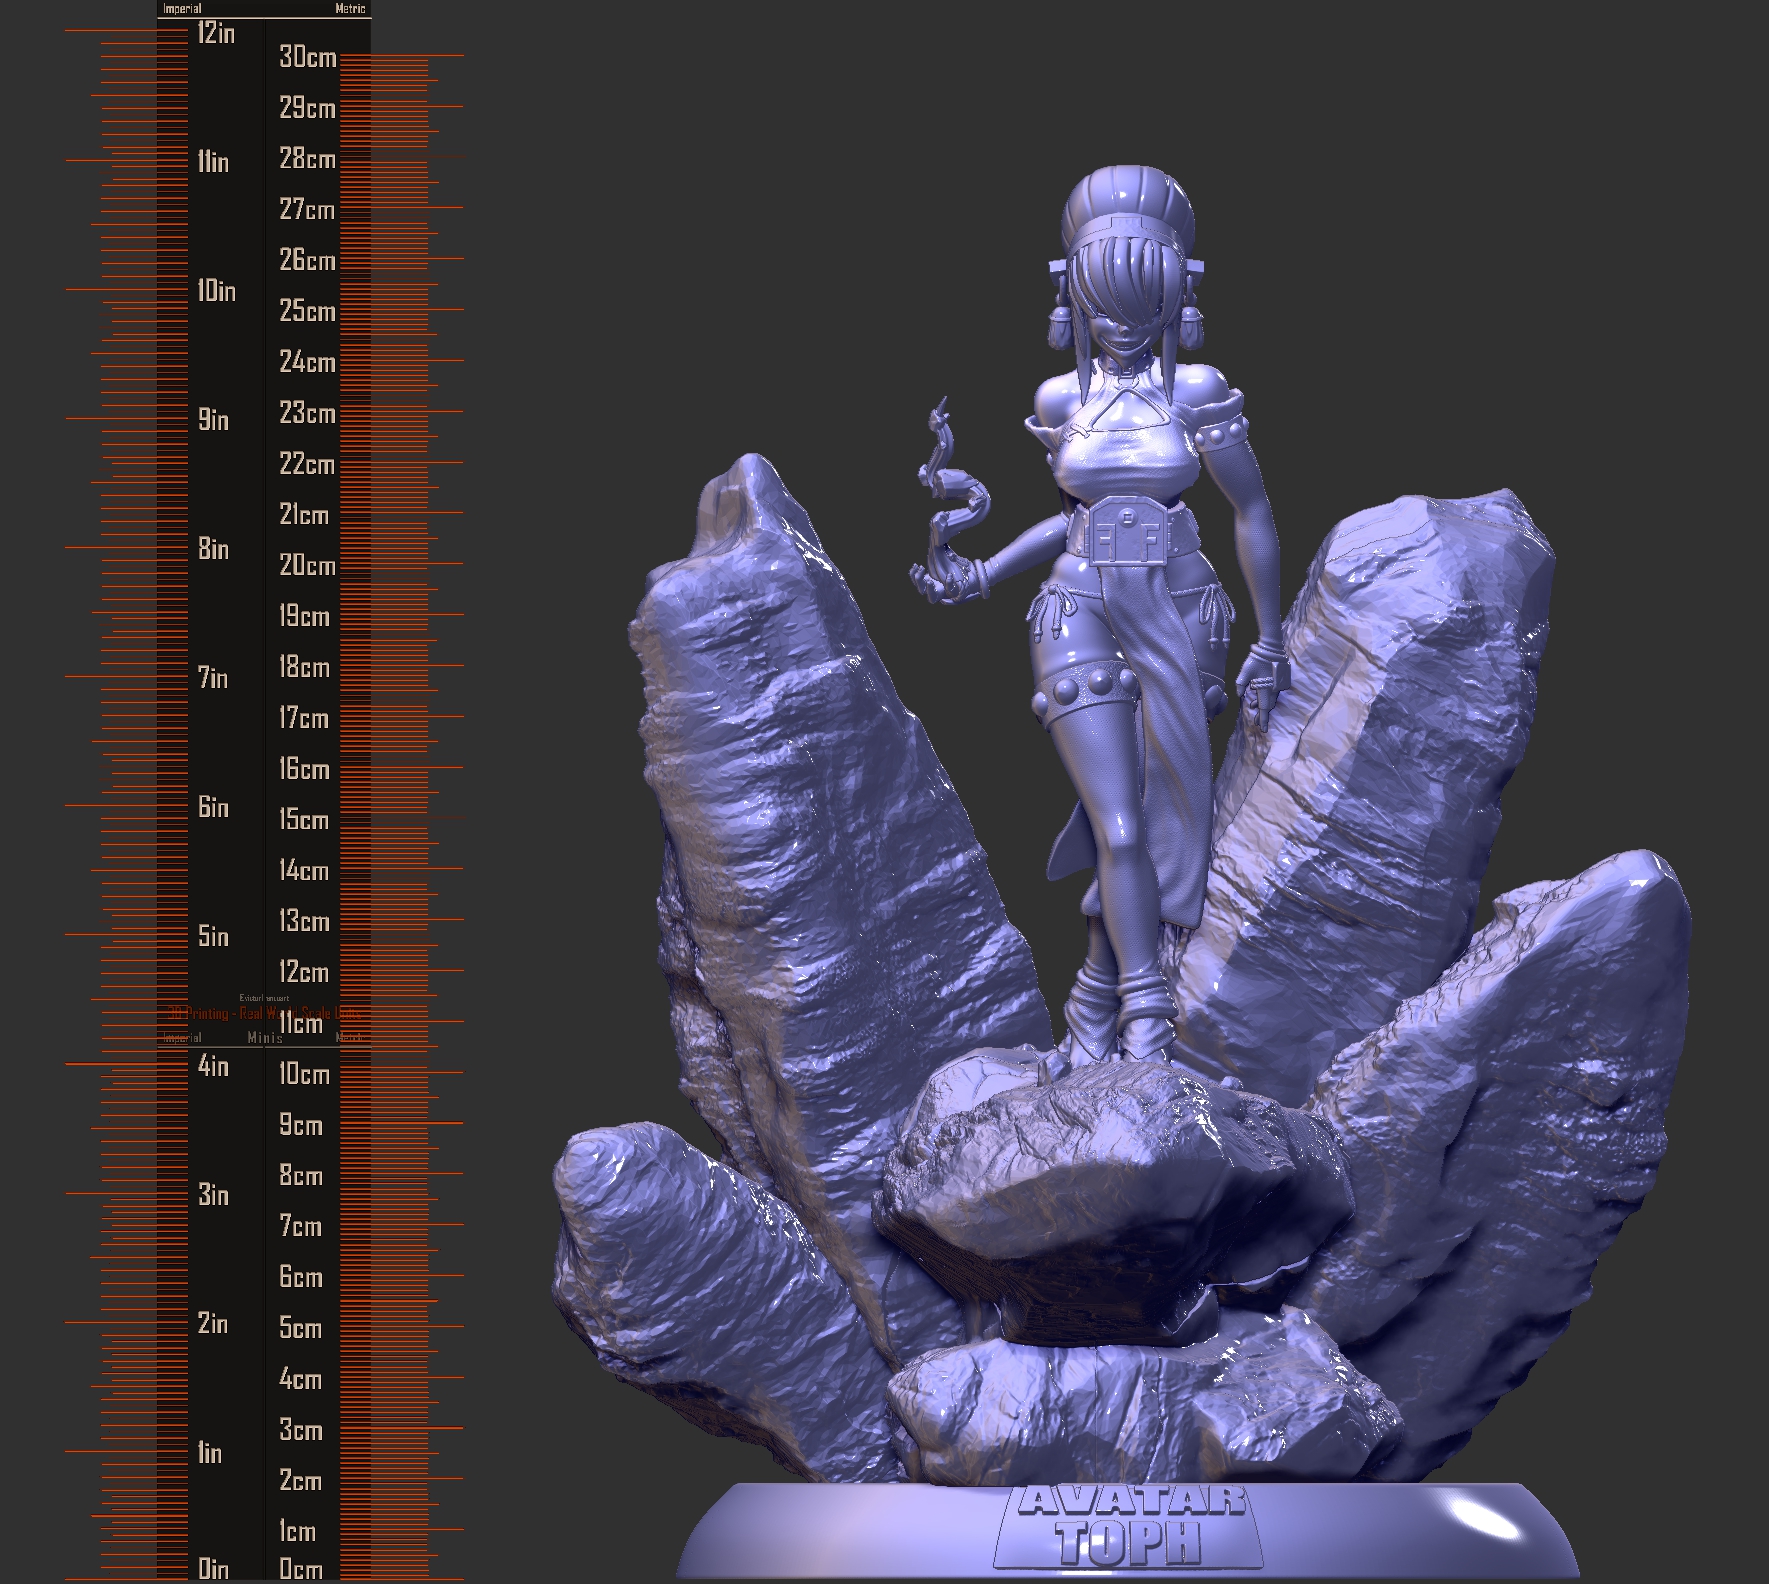This screenshot has width=1769, height=1584.
Task: Click the '13cm' metric label
Action: (x=305, y=922)
